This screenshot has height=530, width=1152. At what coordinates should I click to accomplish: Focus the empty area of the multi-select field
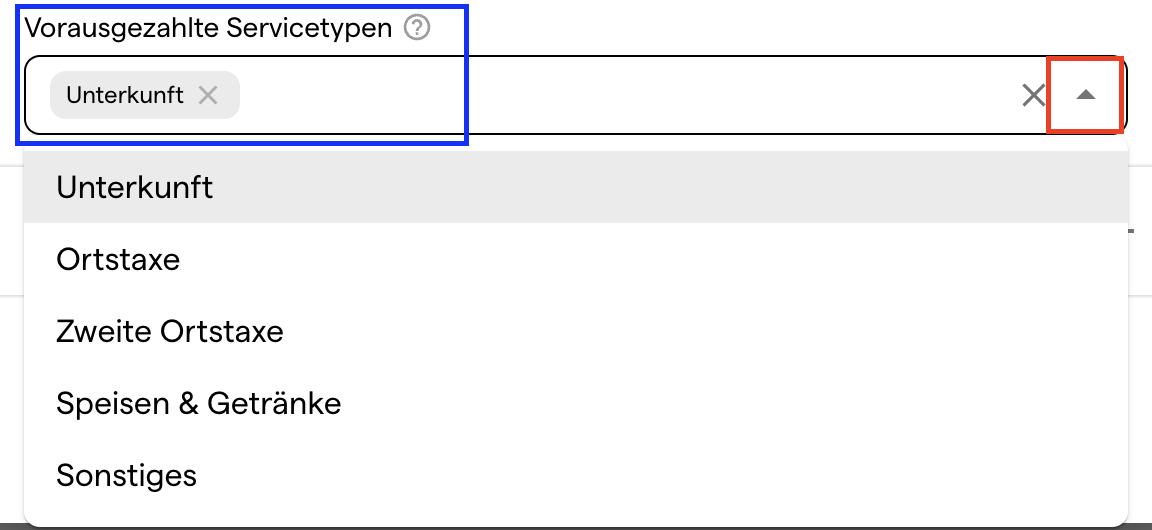tap(628, 95)
